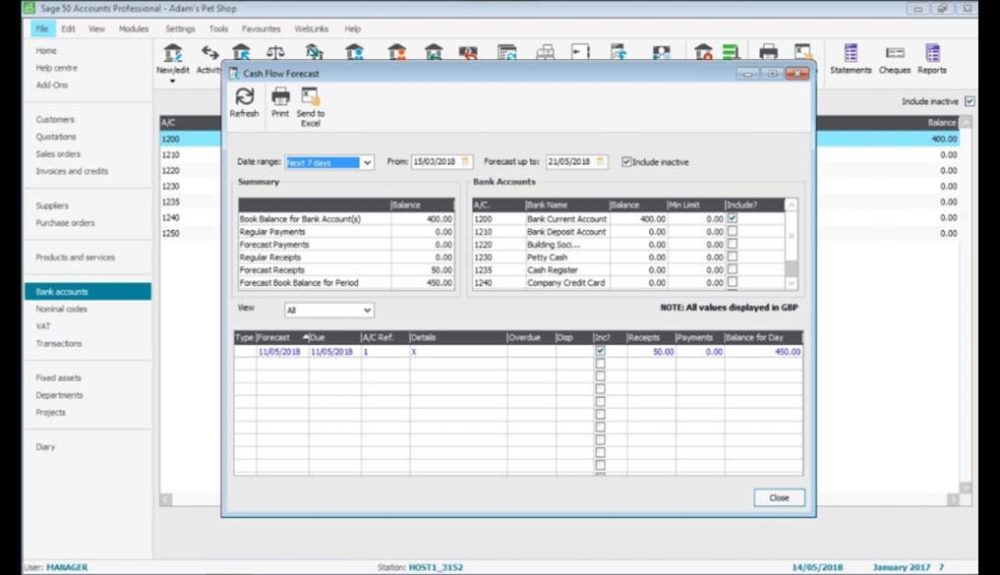This screenshot has height=575, width=1000.
Task: Open the Date range dropdown
Action: click(x=367, y=163)
